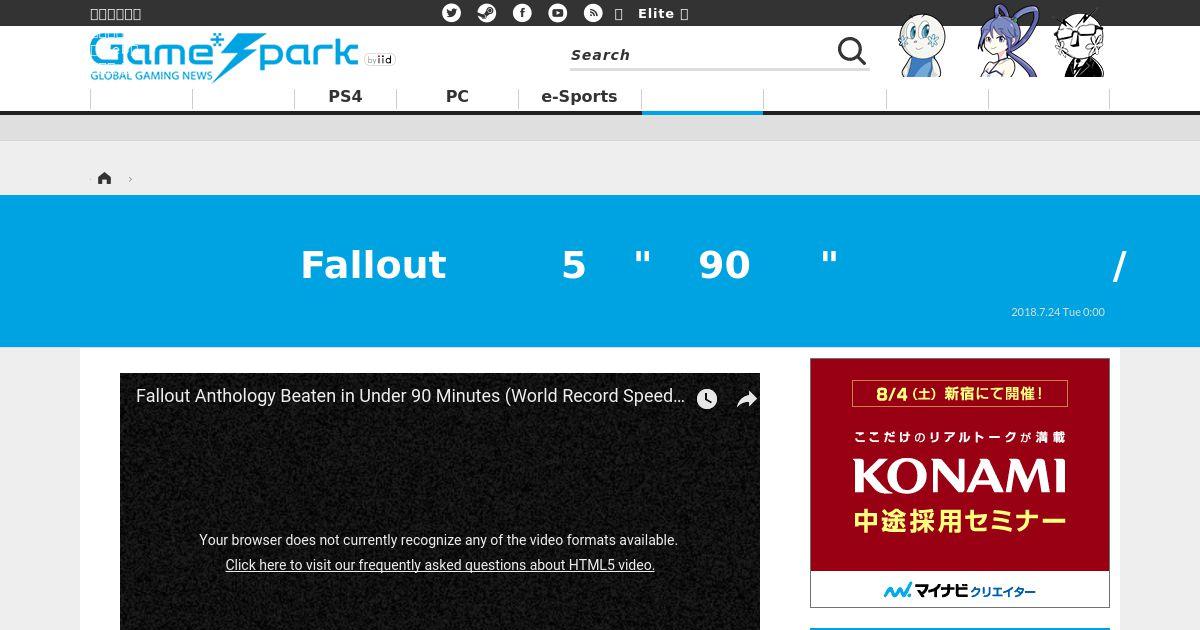The image size is (1200, 630).
Task: Go home via breadcrumb house icon
Action: [x=104, y=178]
